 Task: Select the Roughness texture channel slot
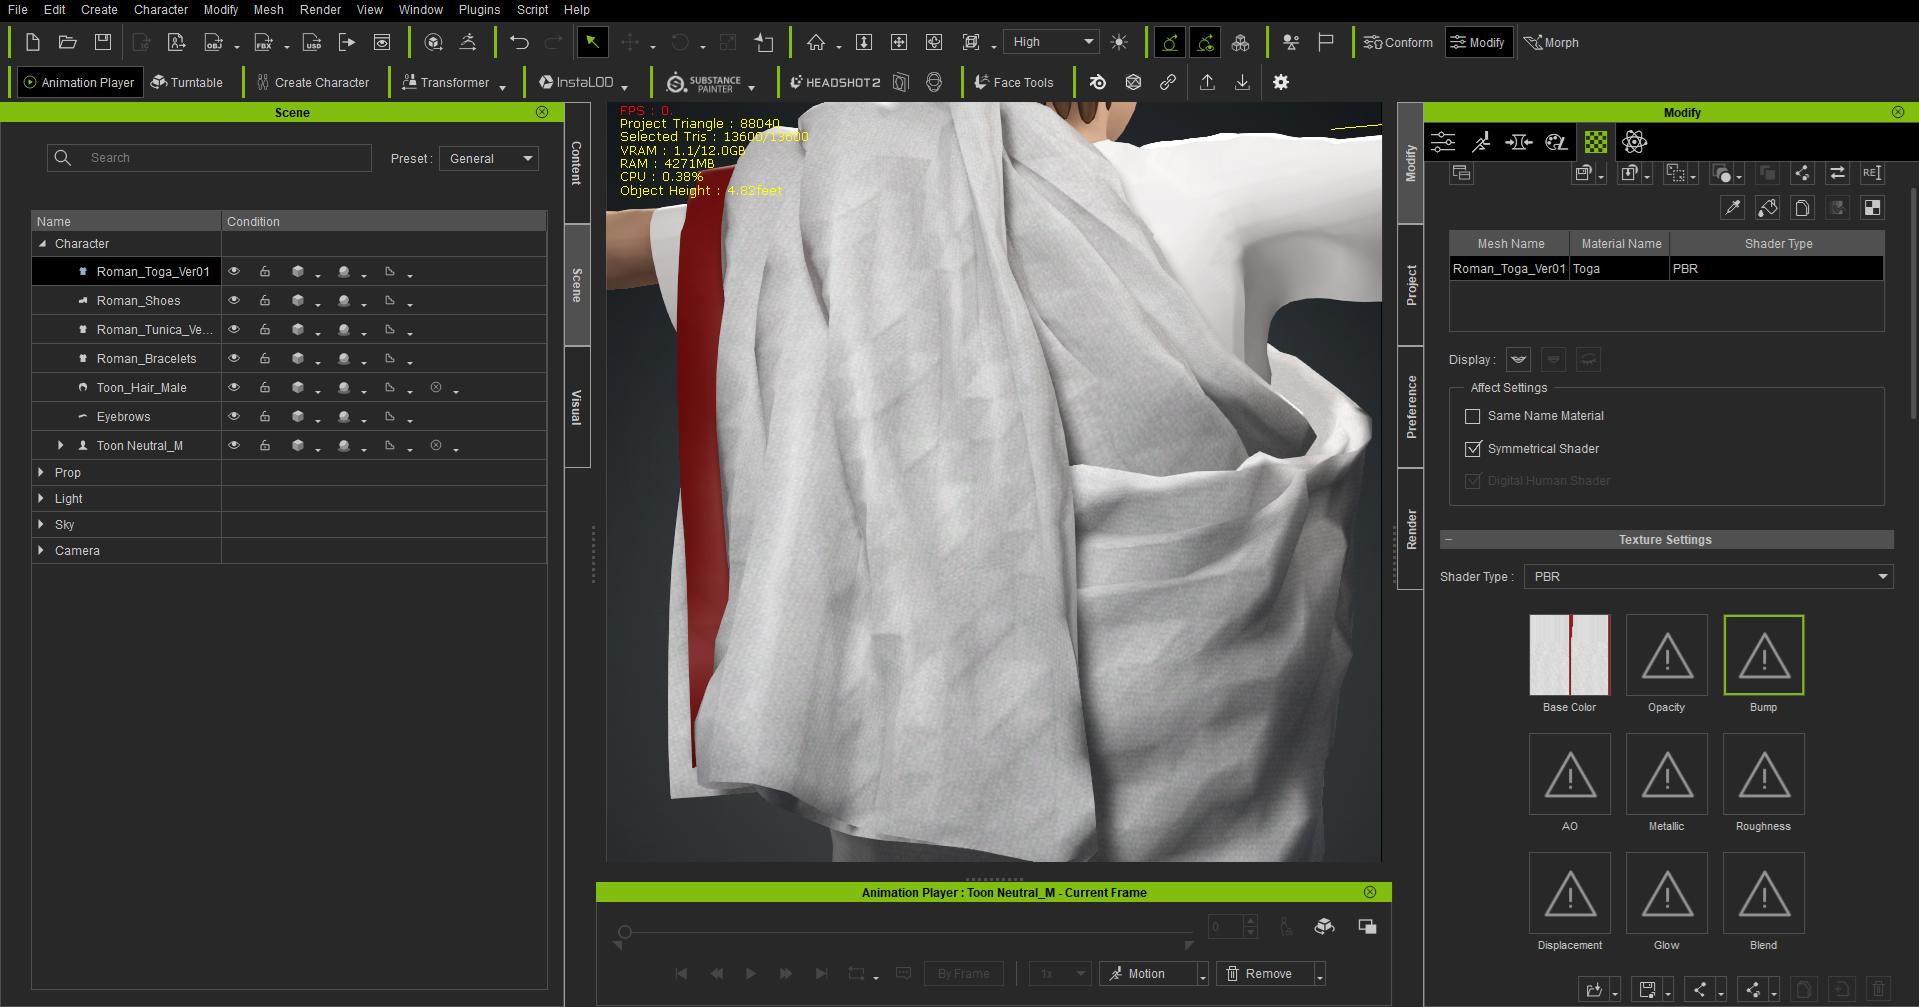tap(1763, 774)
